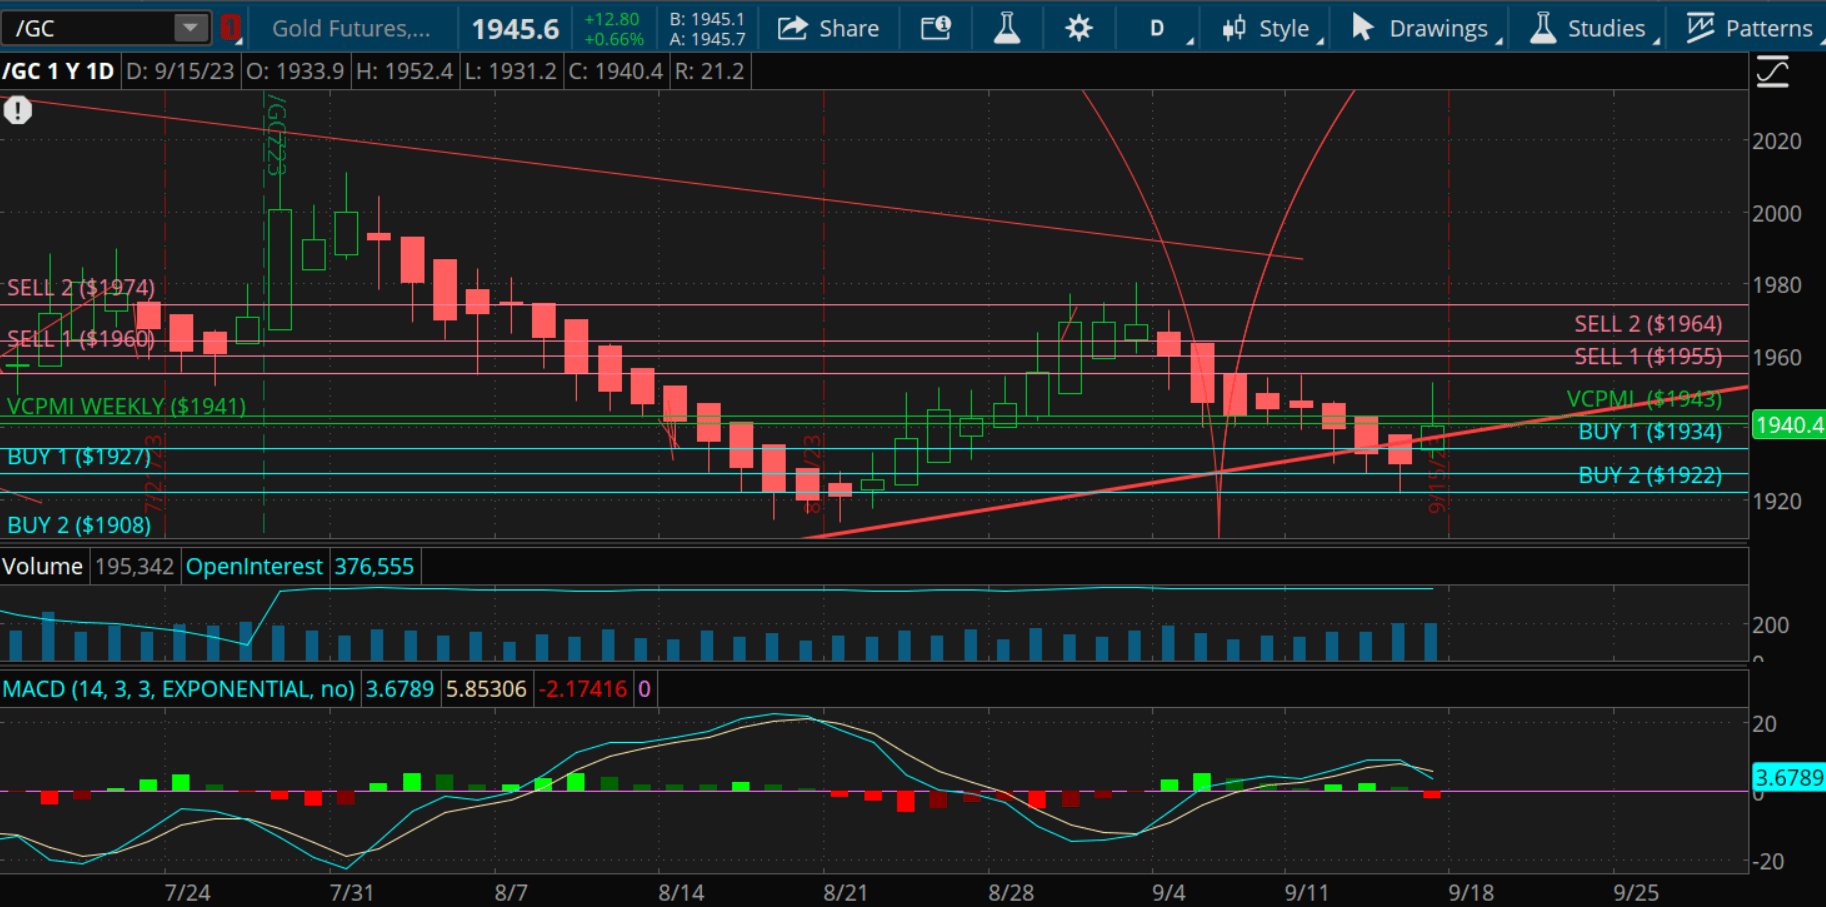
Task: Click the H: 1952.4 high value
Action: pos(404,72)
